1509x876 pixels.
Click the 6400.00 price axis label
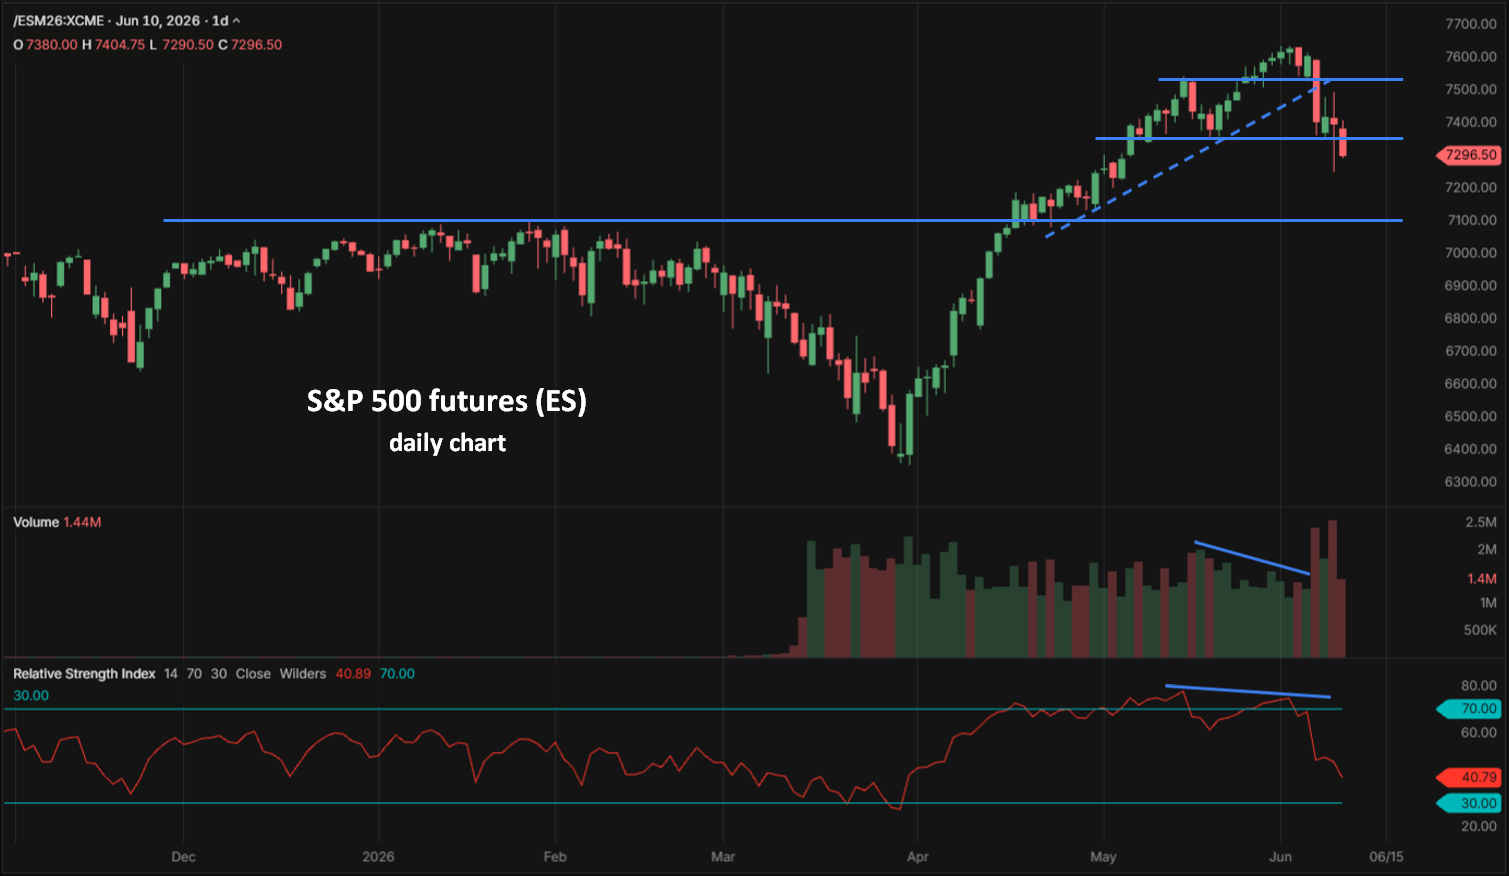click(1471, 449)
